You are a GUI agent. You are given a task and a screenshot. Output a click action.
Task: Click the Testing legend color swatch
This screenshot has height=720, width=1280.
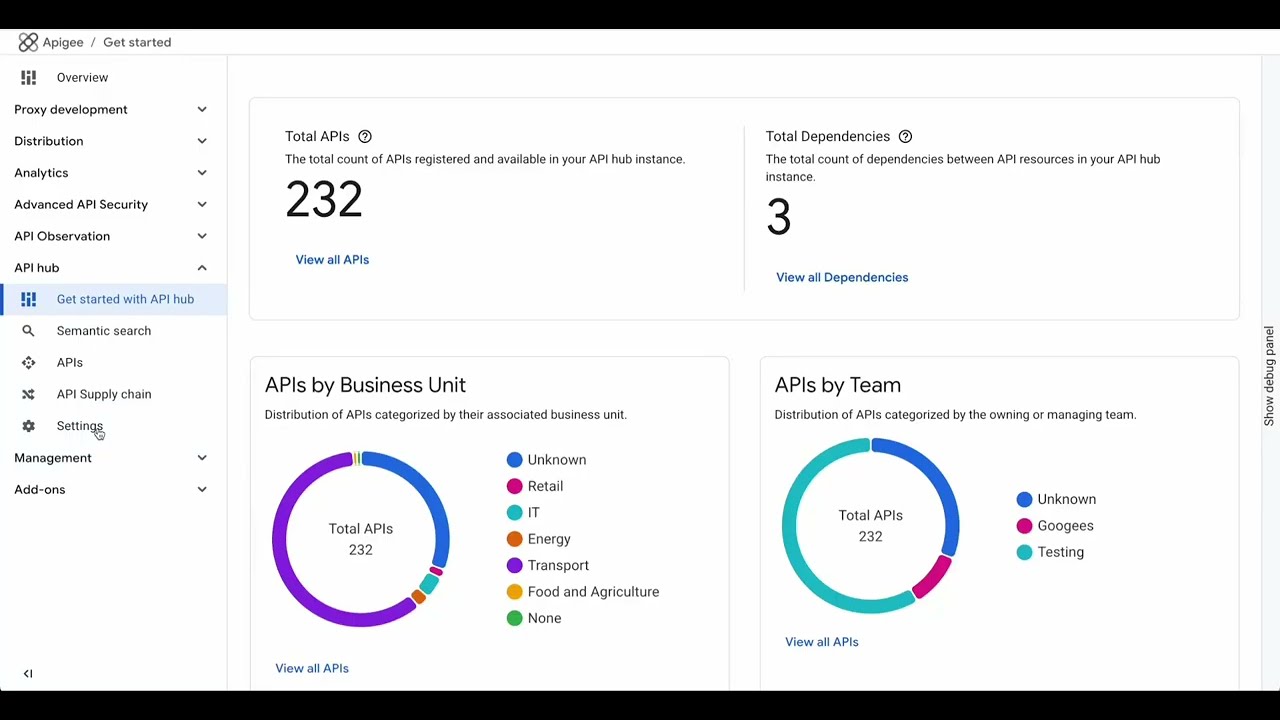pos(1024,552)
